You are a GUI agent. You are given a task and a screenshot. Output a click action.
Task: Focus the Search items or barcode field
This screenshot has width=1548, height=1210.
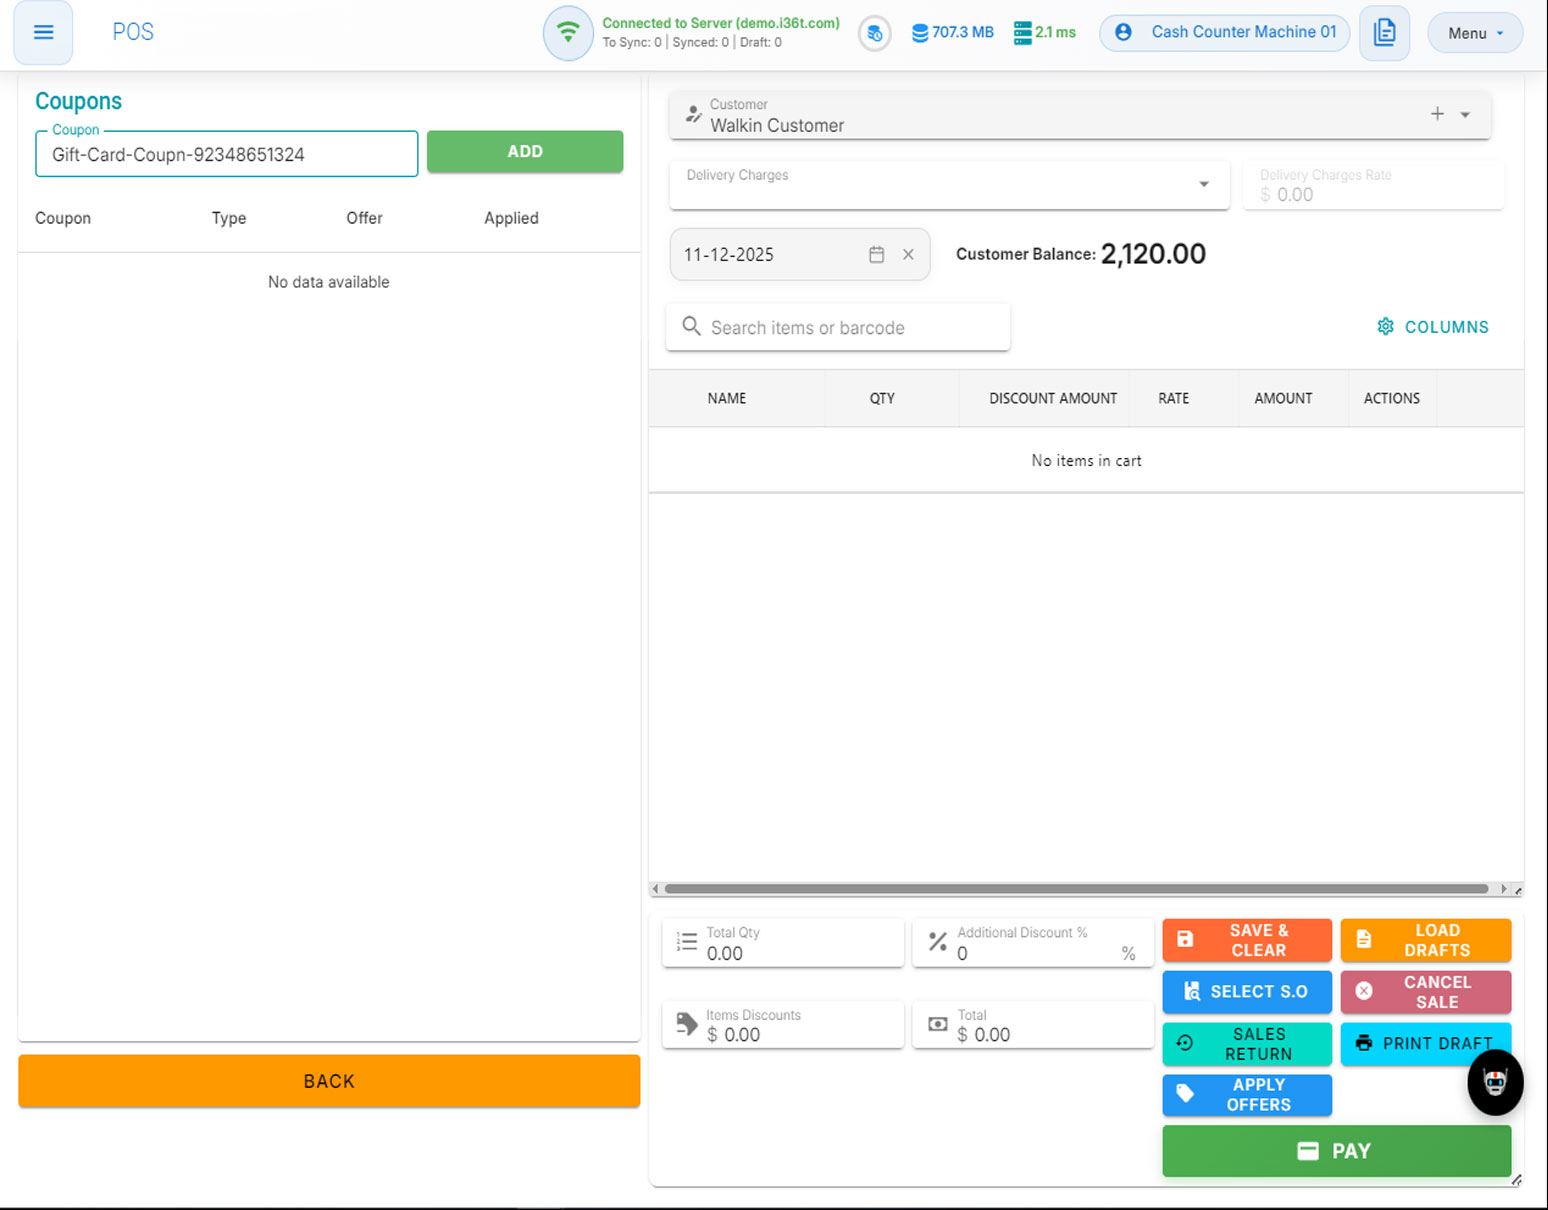click(x=838, y=328)
